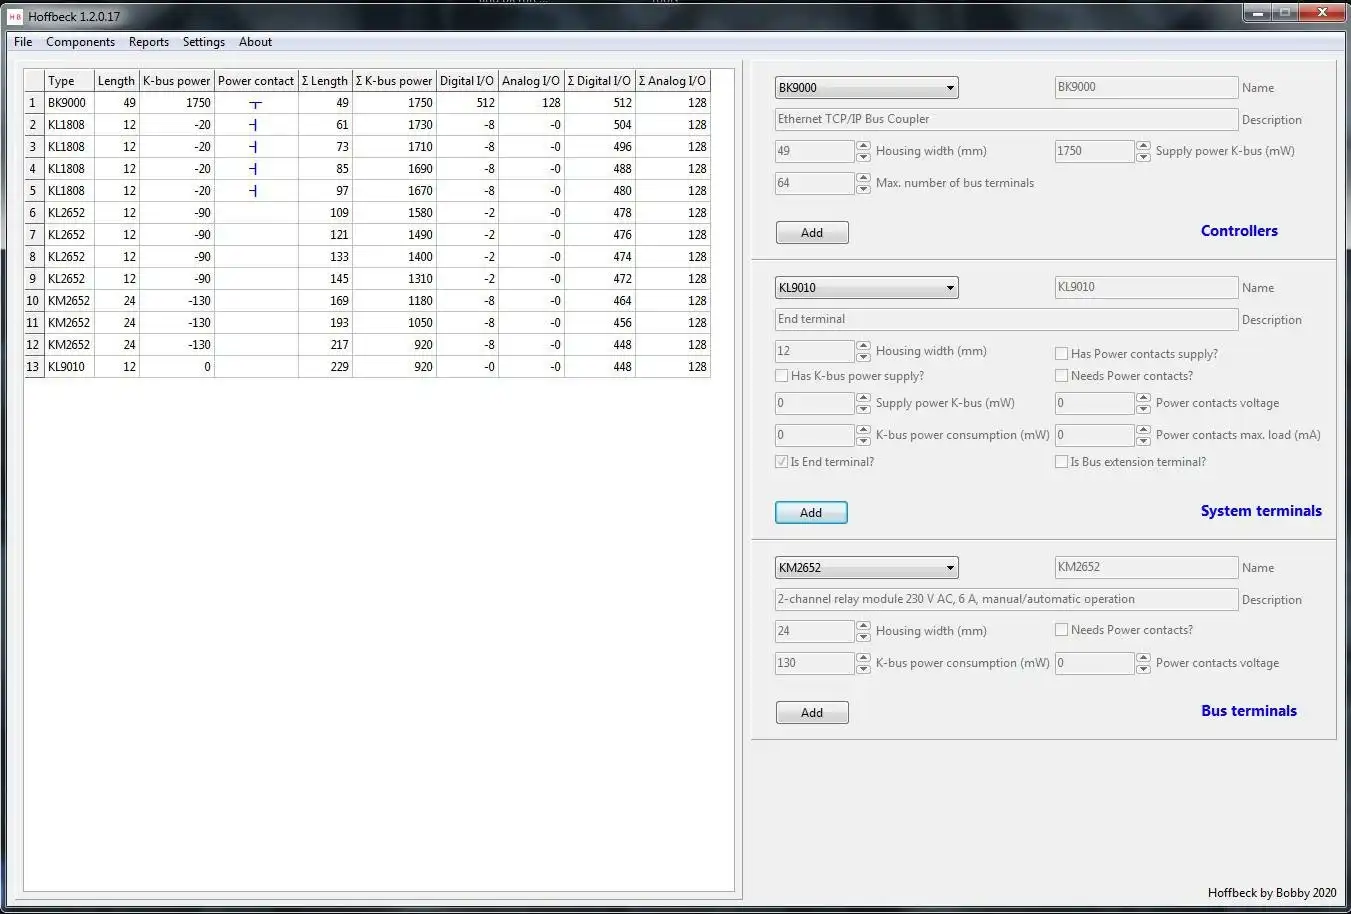This screenshot has width=1351, height=914.
Task: Click the Σ Analog I/O column header
Action: [x=672, y=81]
